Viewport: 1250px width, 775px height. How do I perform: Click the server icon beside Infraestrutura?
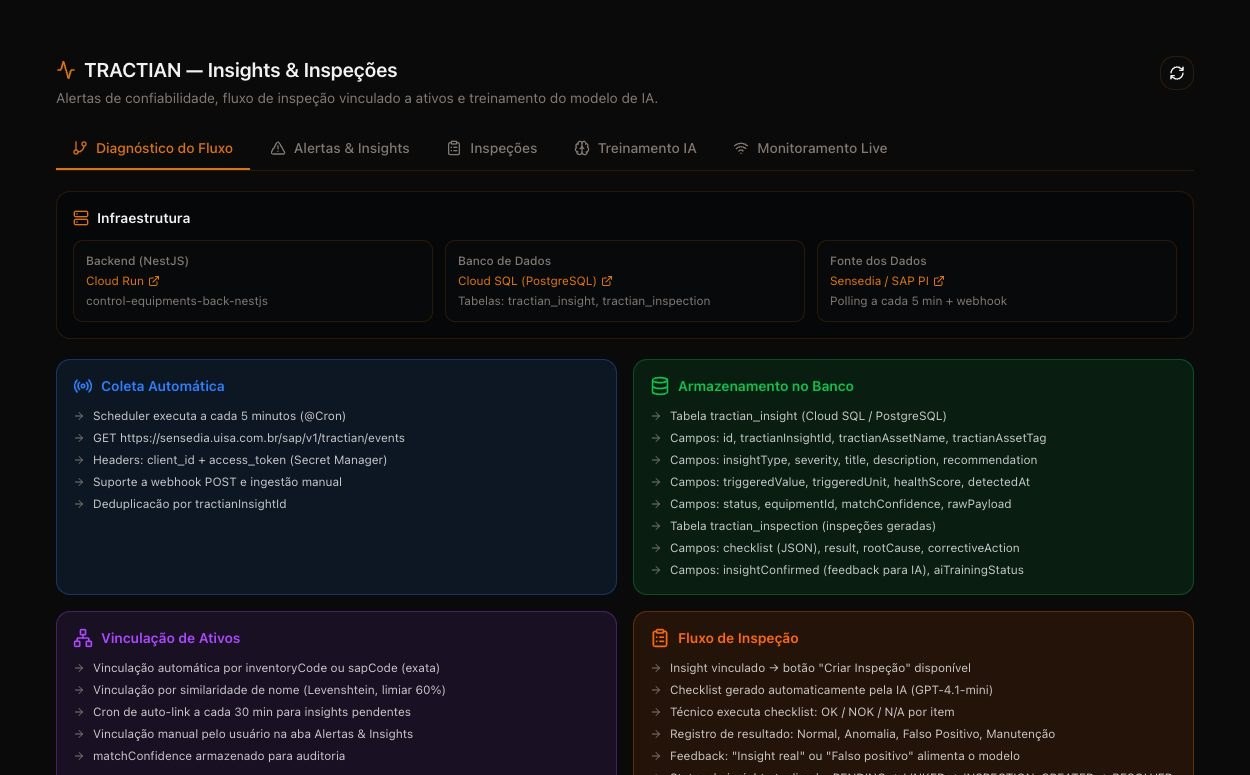coord(81,218)
